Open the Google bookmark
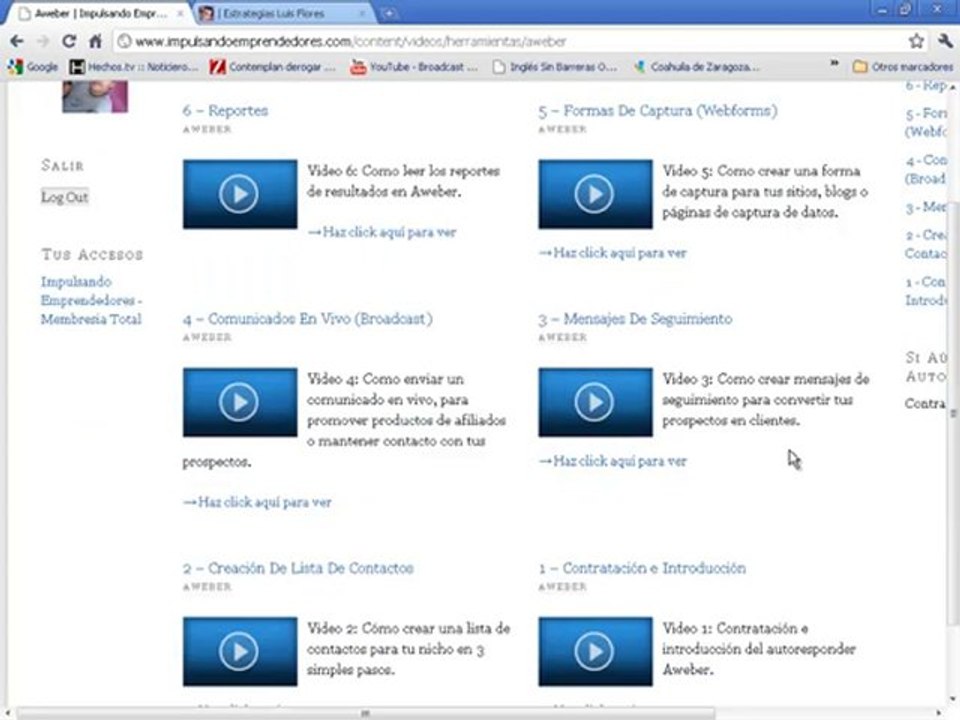960x720 pixels. (x=33, y=67)
